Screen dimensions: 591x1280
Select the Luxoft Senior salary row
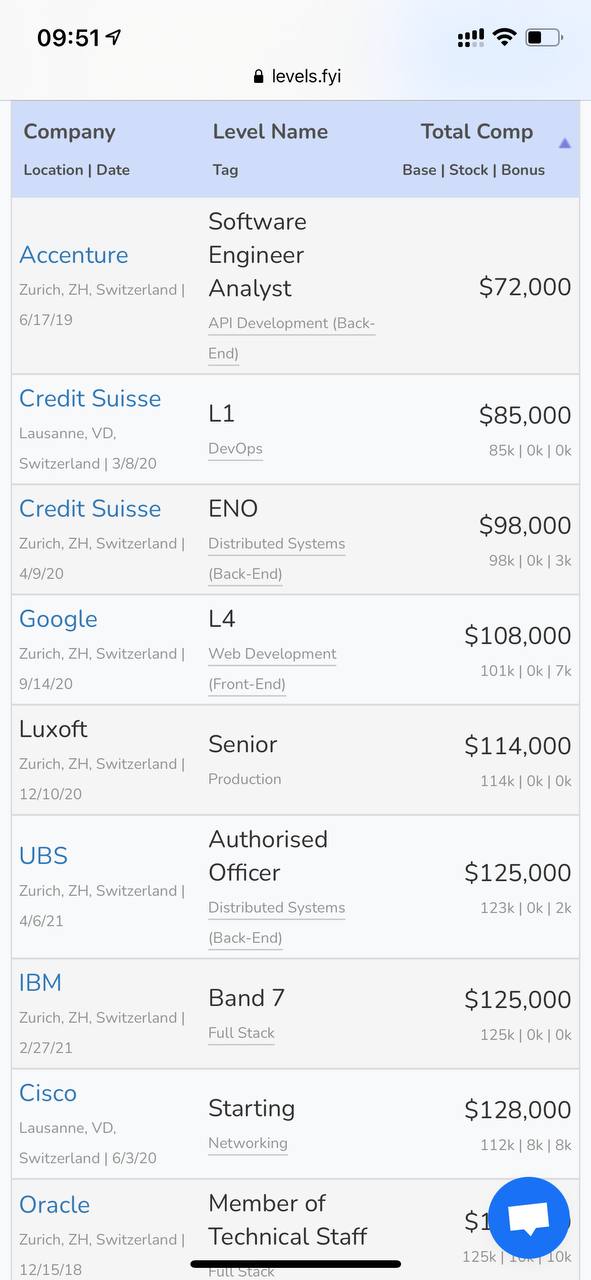click(295, 760)
